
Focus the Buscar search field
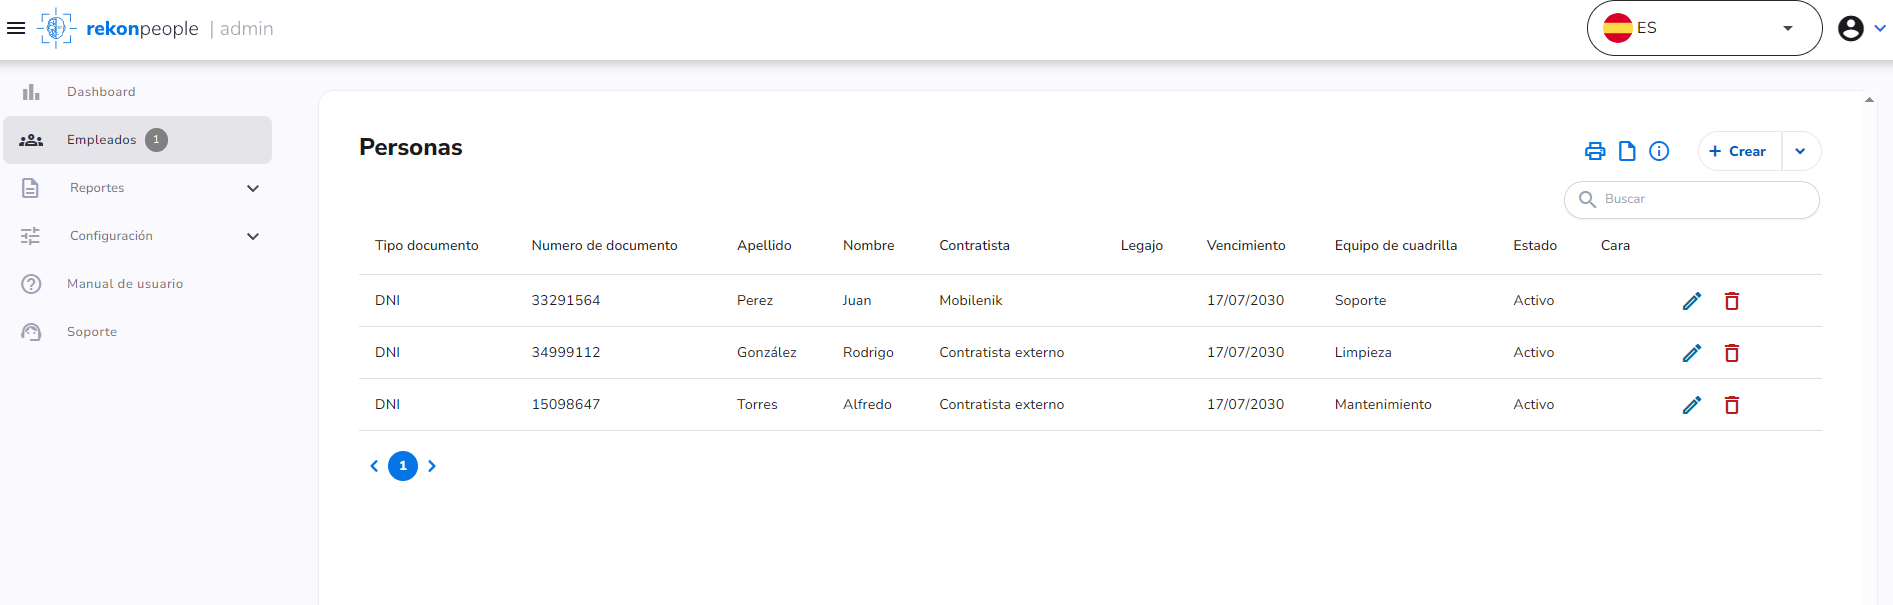(1692, 199)
